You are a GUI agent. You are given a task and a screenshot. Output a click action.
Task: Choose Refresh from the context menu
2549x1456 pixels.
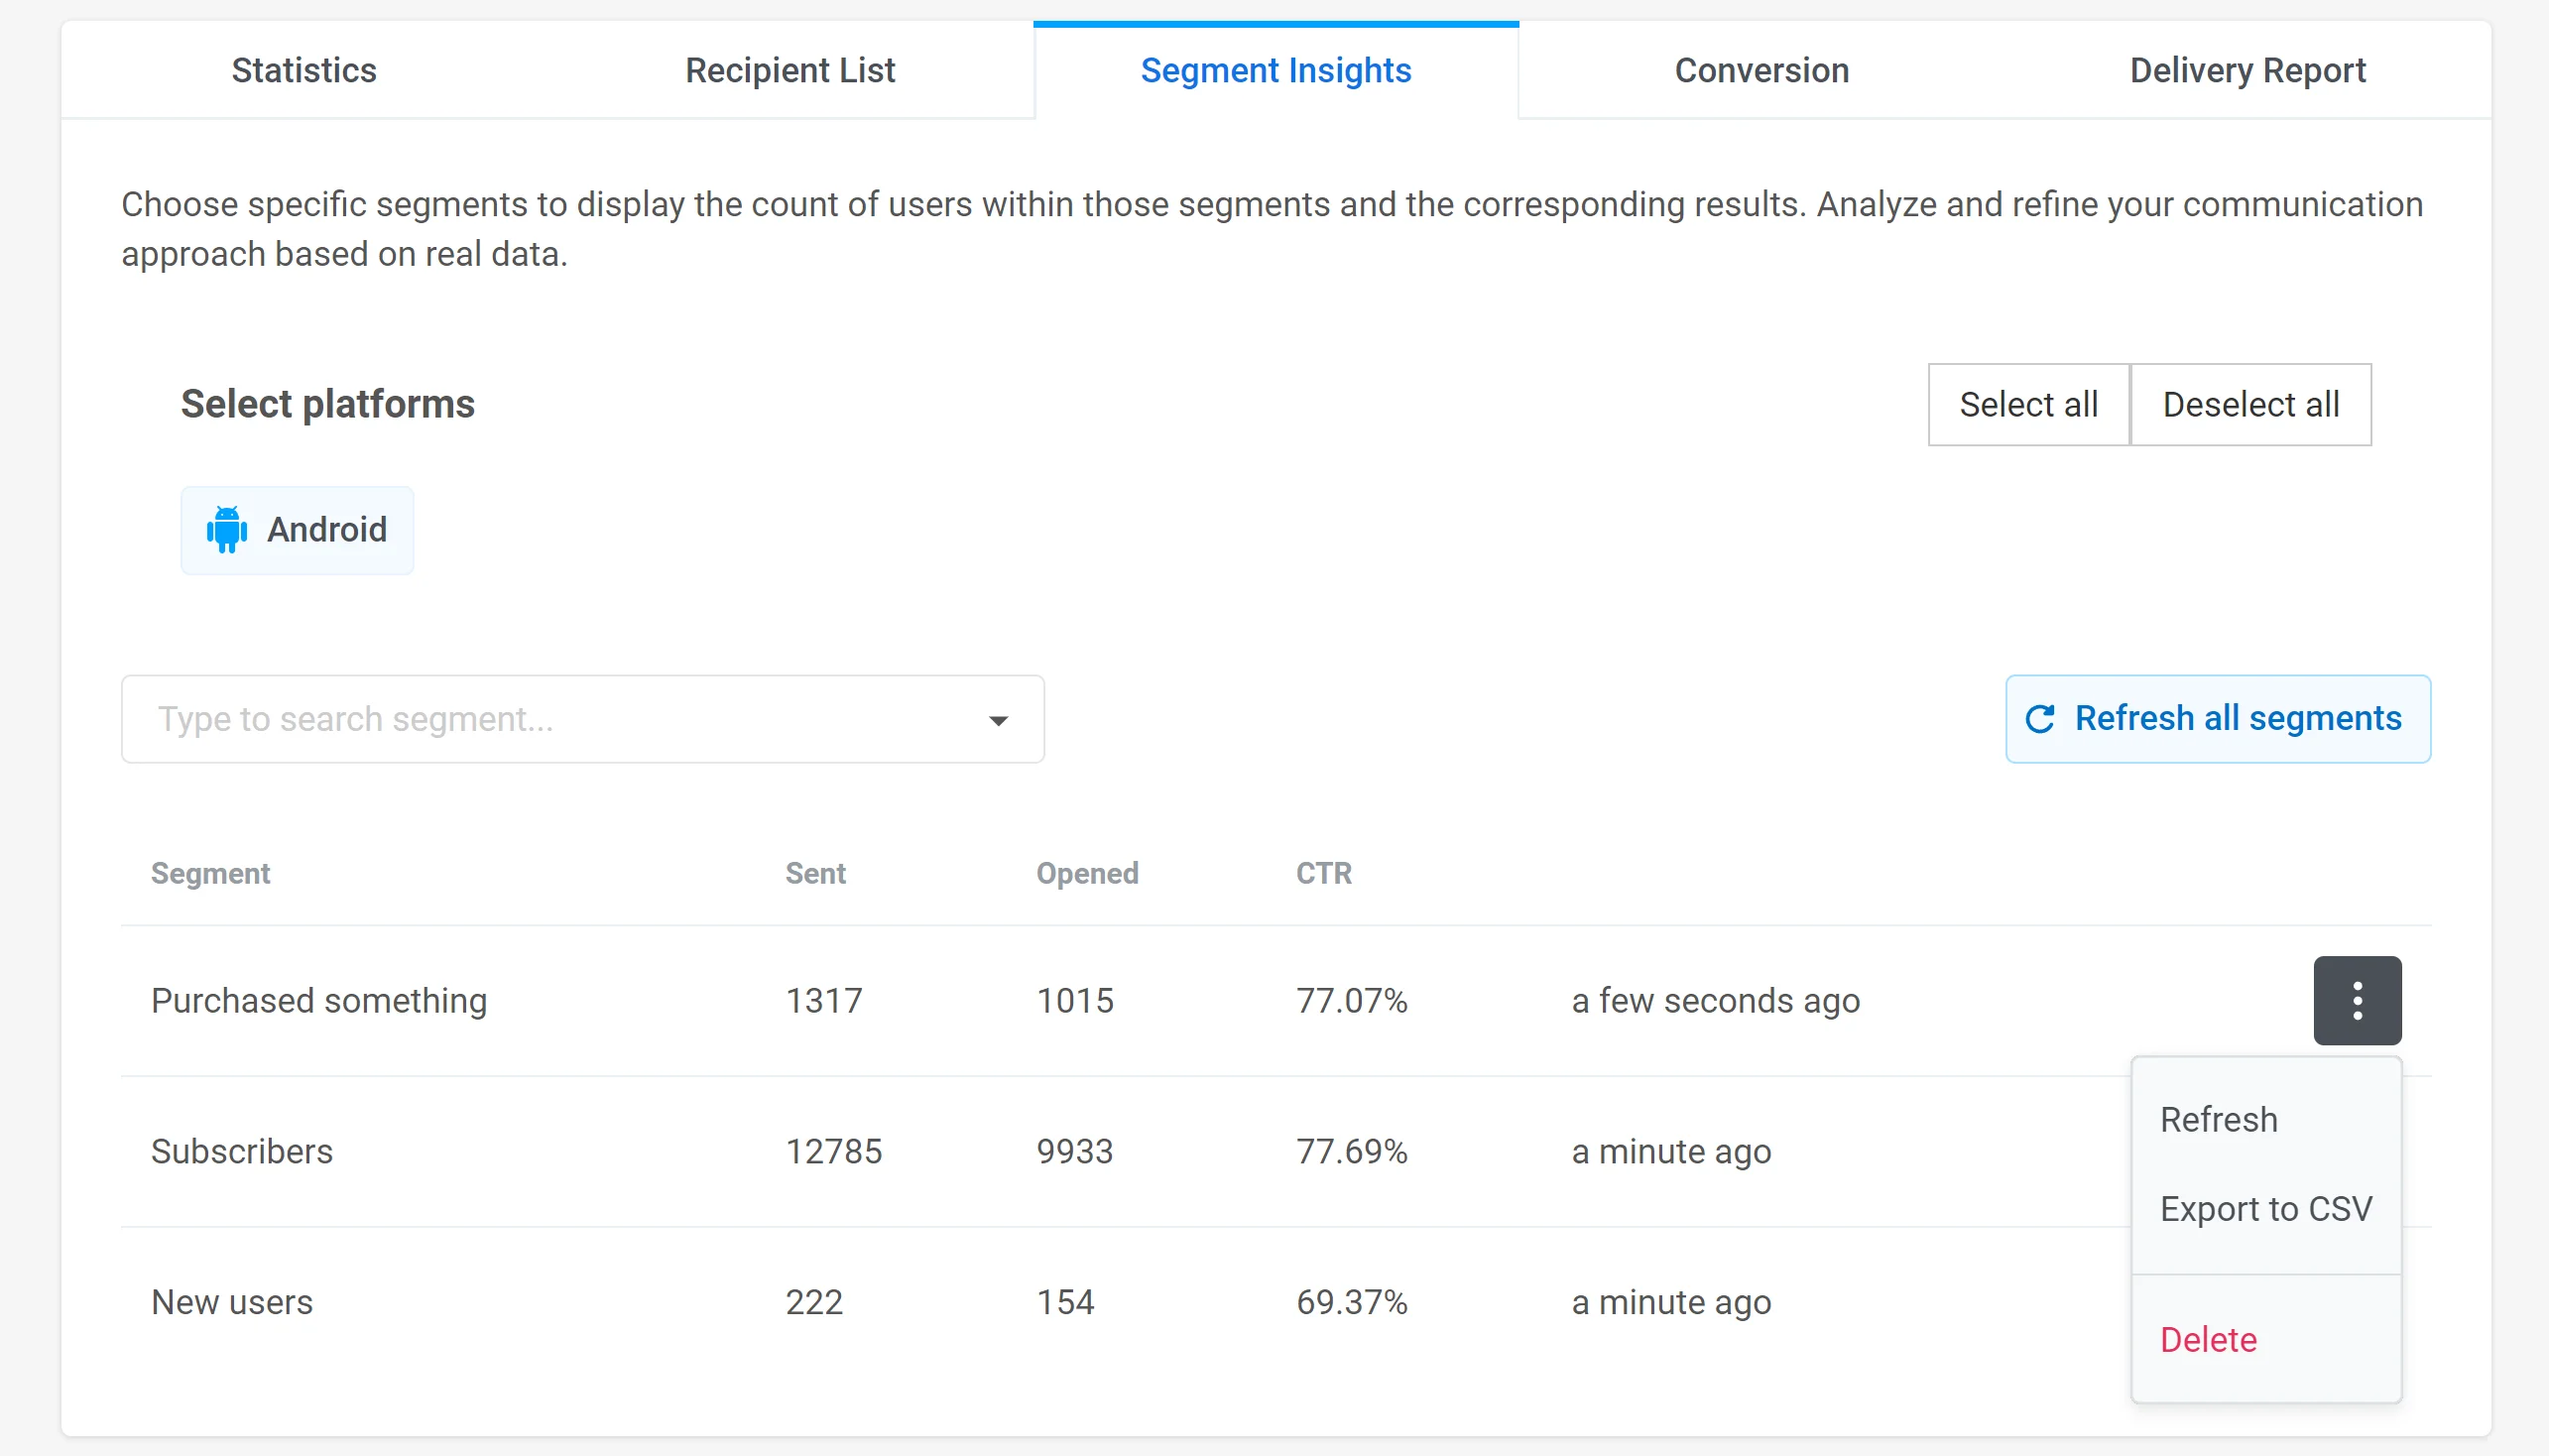(x=2218, y=1119)
